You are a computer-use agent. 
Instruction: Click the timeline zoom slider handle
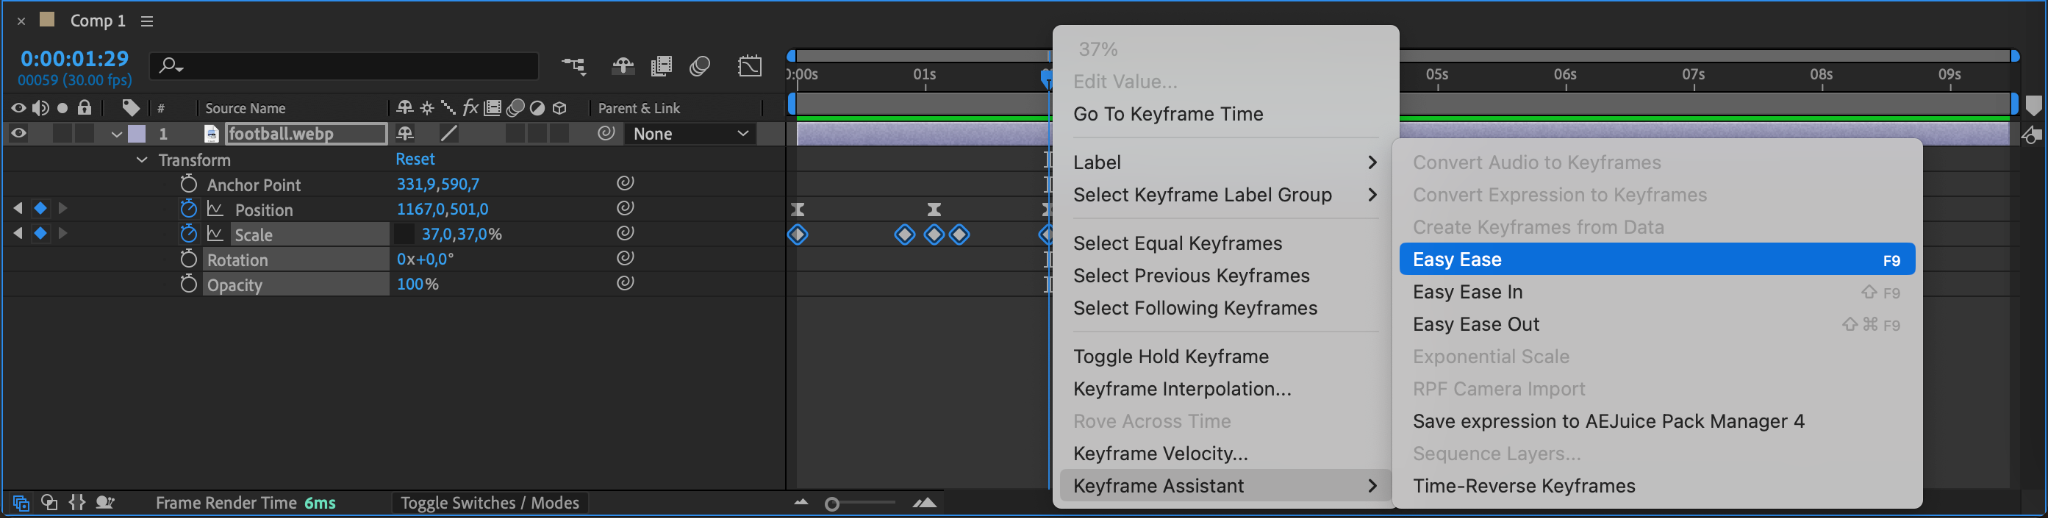832,504
